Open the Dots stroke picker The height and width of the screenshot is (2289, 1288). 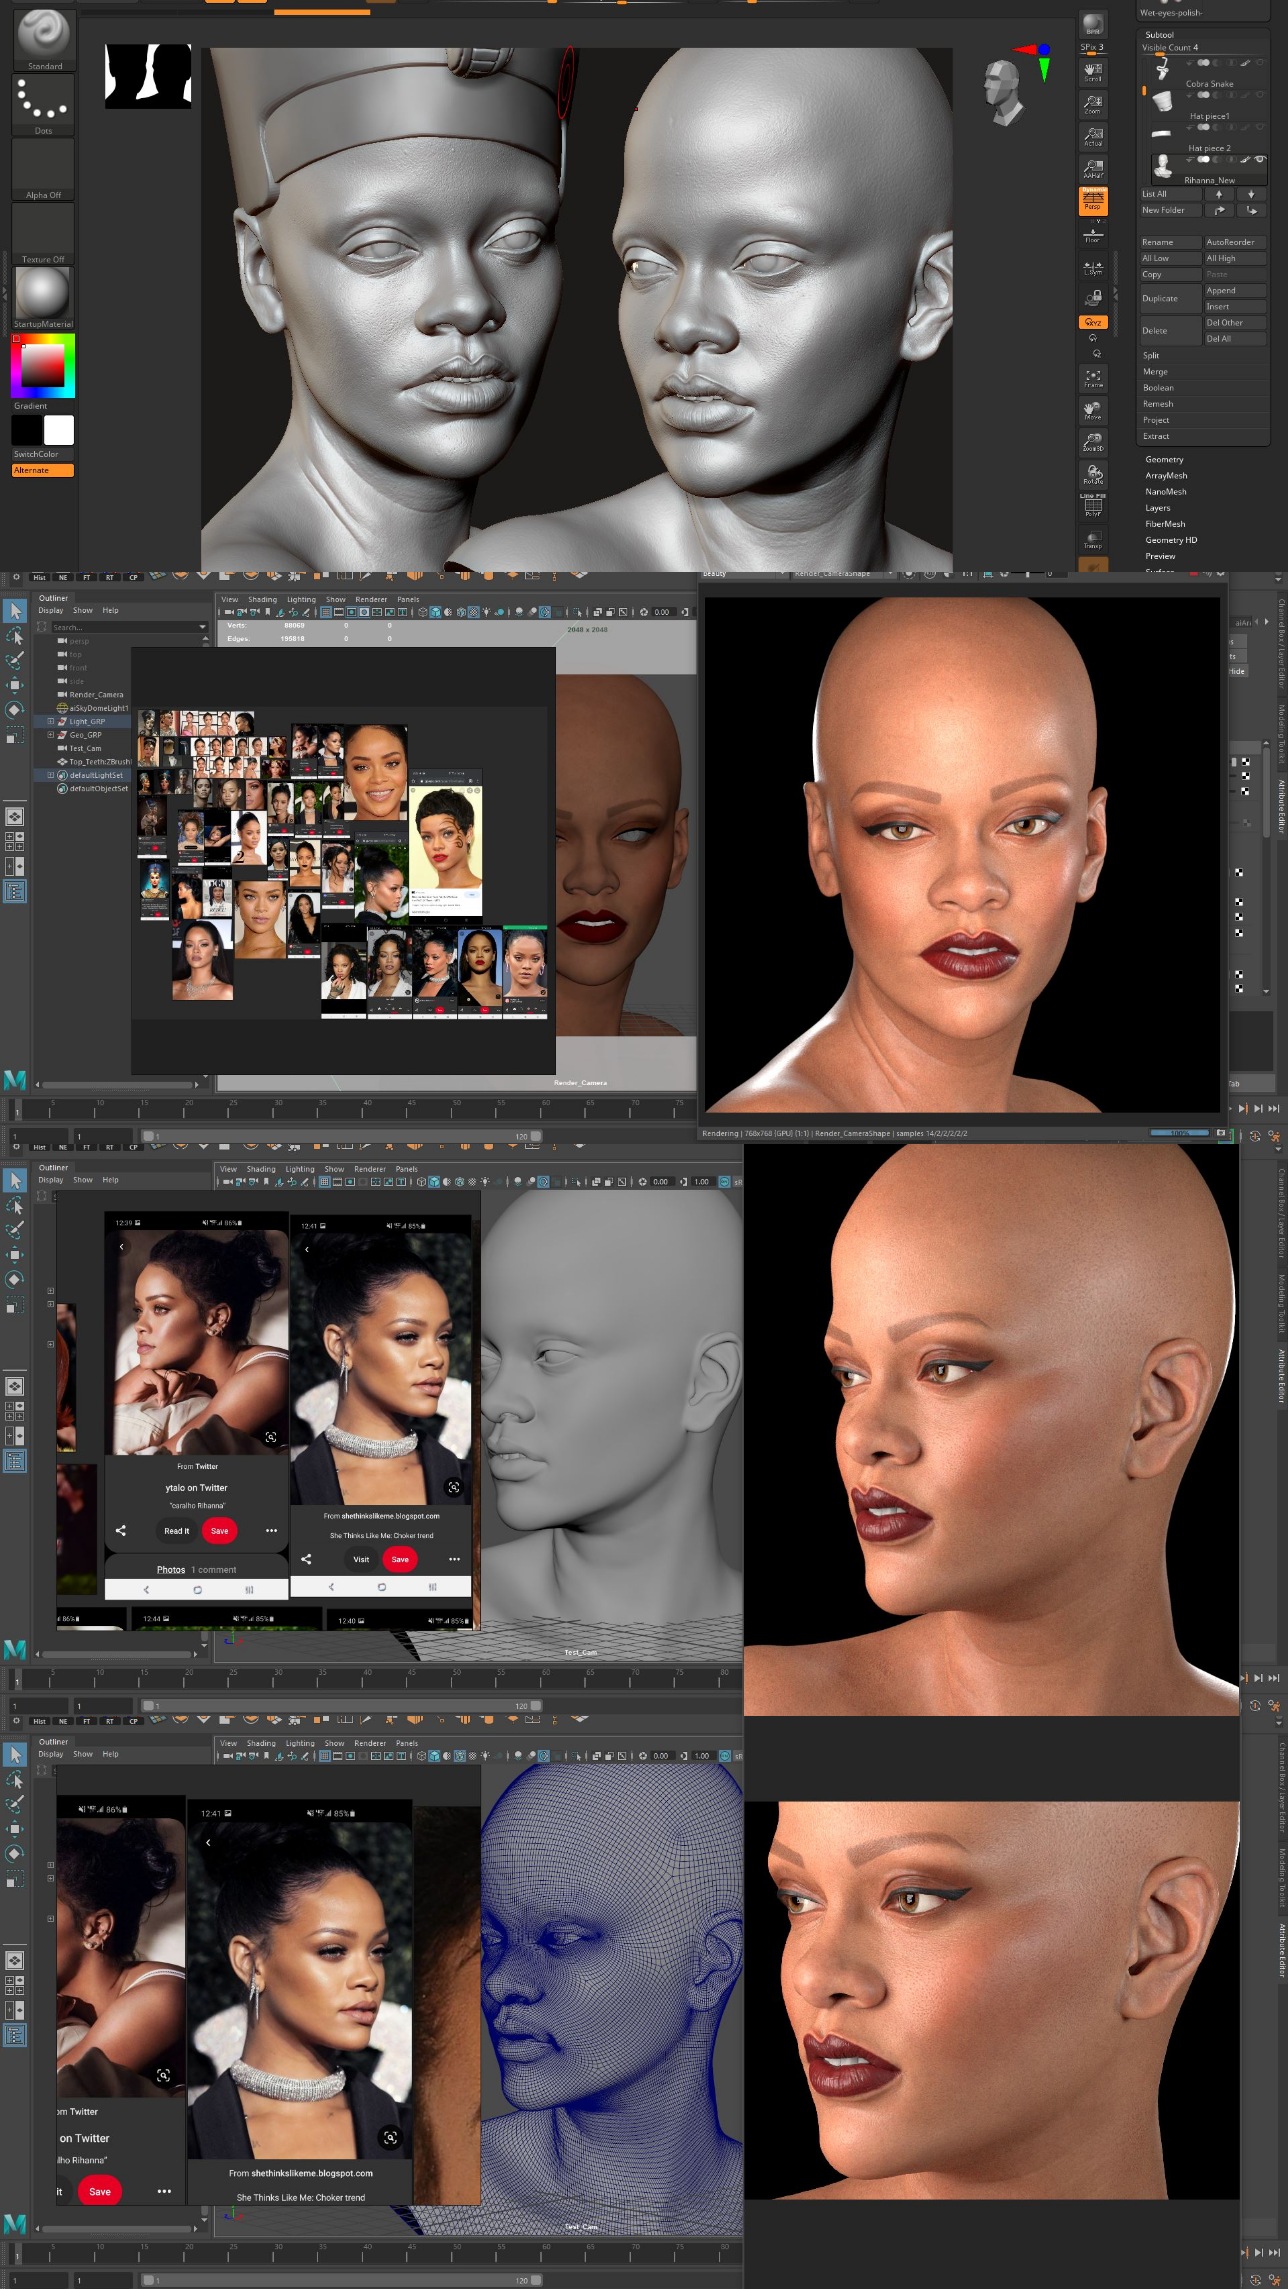43,103
